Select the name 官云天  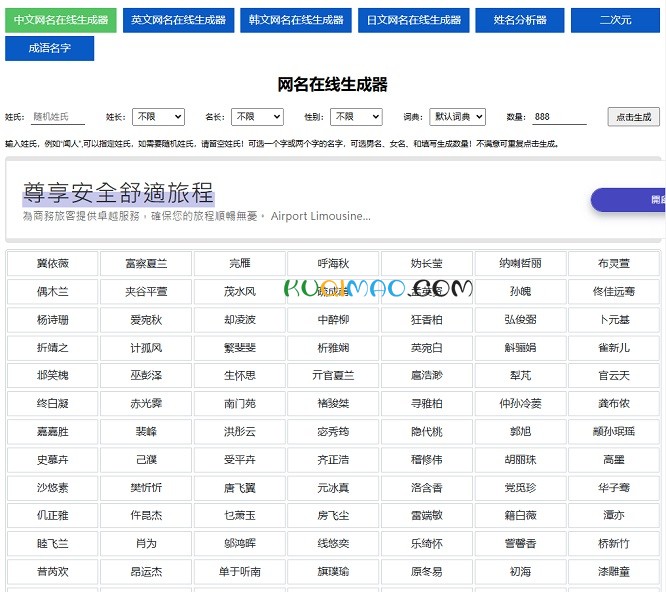click(x=614, y=375)
